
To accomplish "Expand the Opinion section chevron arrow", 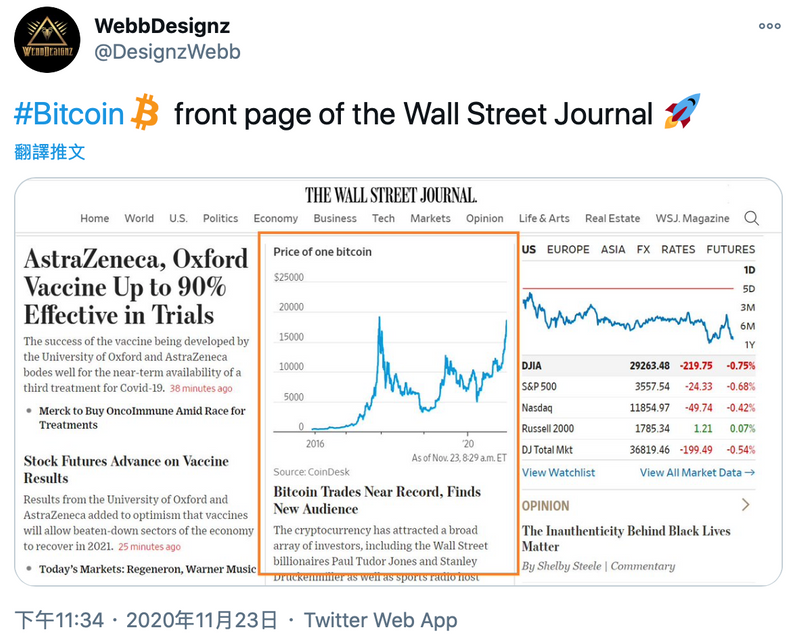I will 745,505.
